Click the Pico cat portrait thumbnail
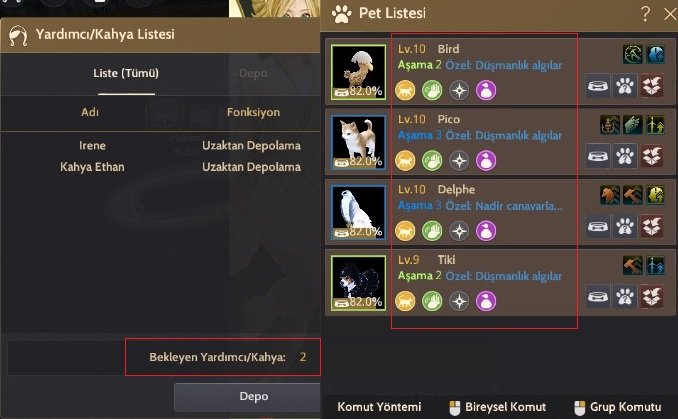 358,142
